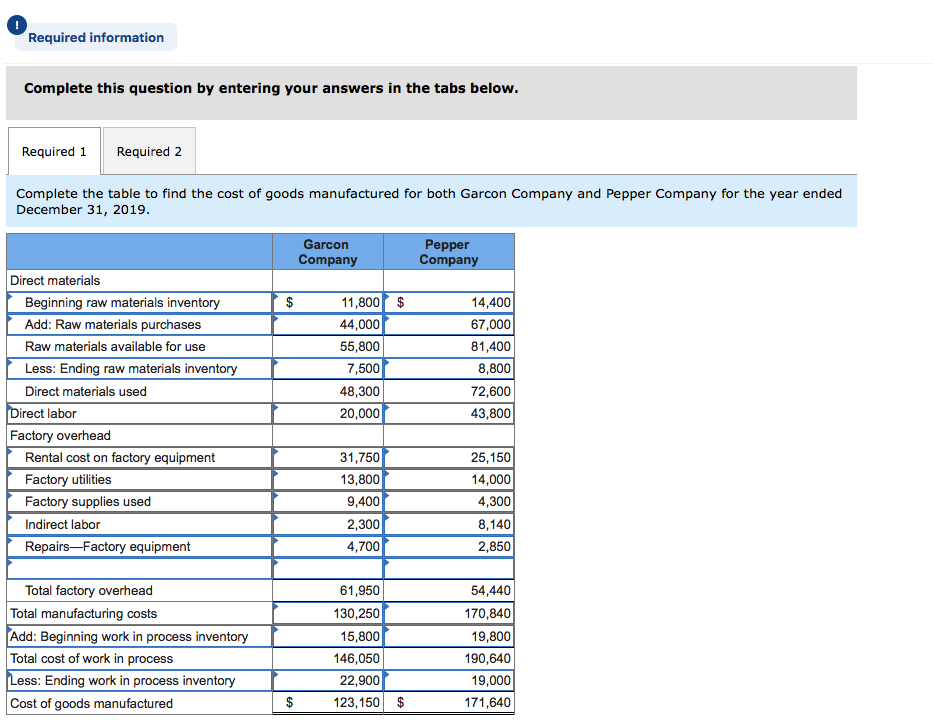Click Pepper direct labor 43,800 field
The image size is (933, 720).
click(x=449, y=413)
